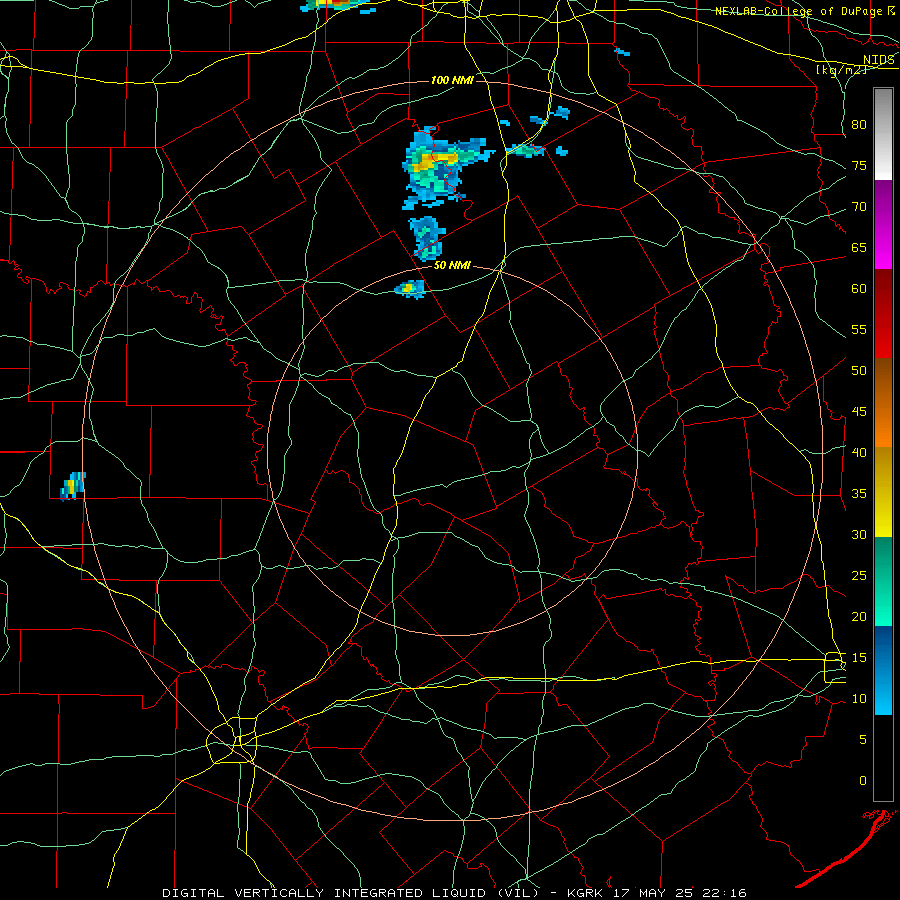The height and width of the screenshot is (900, 900).
Task: Click the 45 value on the color scale
Action: (x=859, y=412)
